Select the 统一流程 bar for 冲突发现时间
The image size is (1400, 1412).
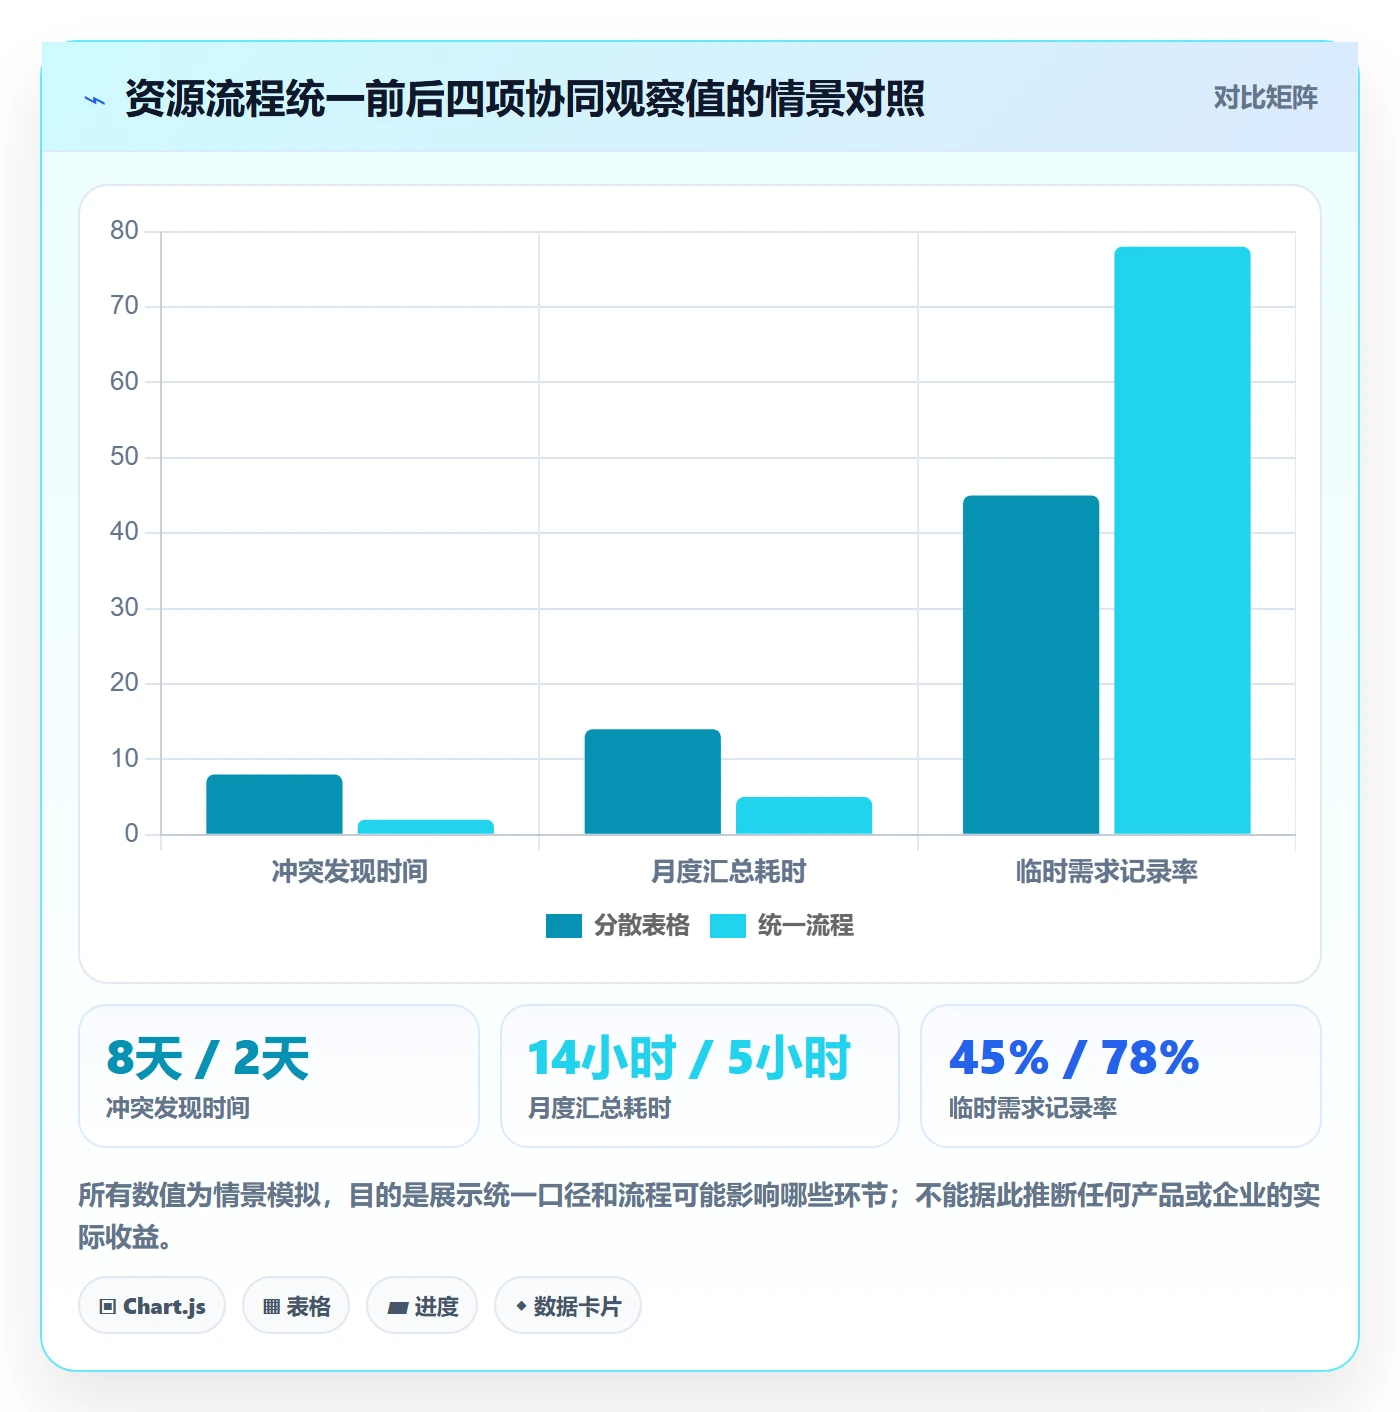click(x=426, y=827)
